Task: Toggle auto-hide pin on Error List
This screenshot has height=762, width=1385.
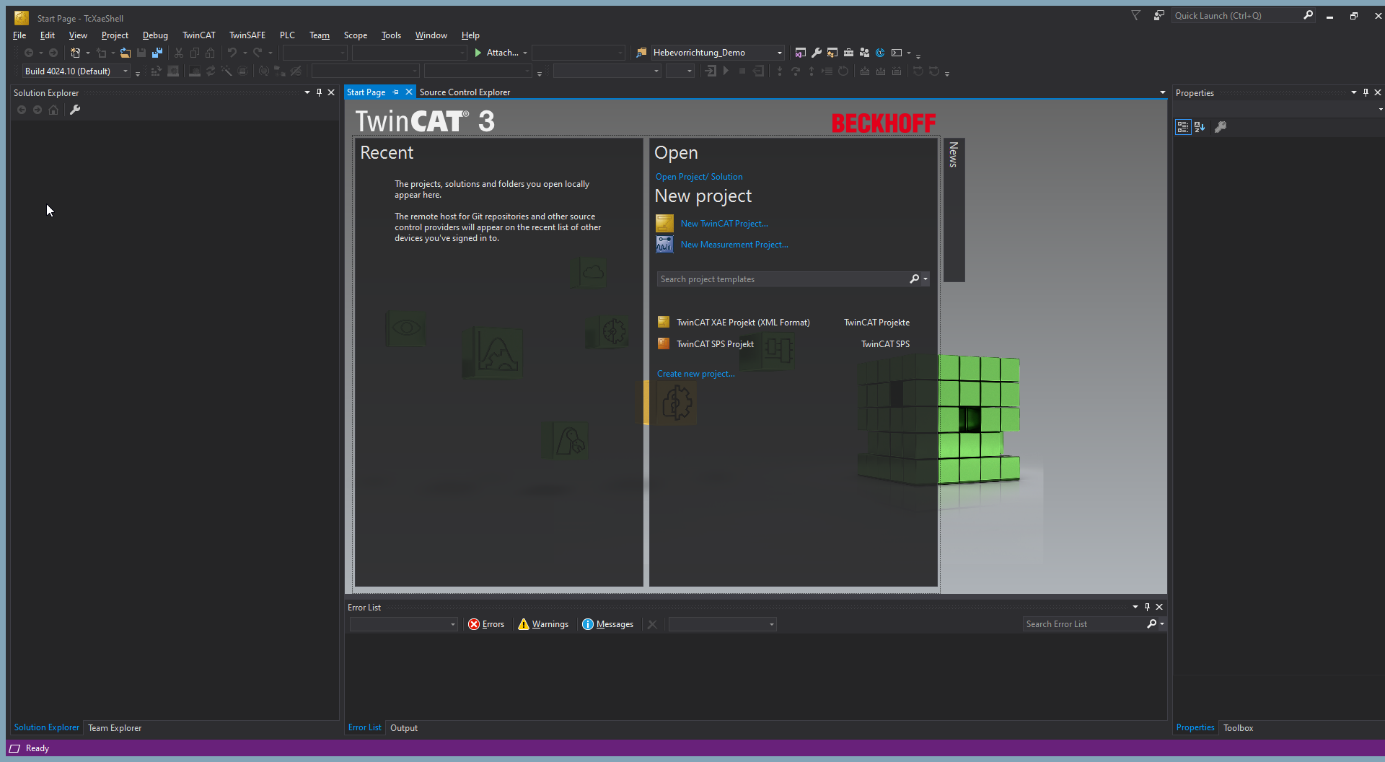Action: click(x=1147, y=607)
